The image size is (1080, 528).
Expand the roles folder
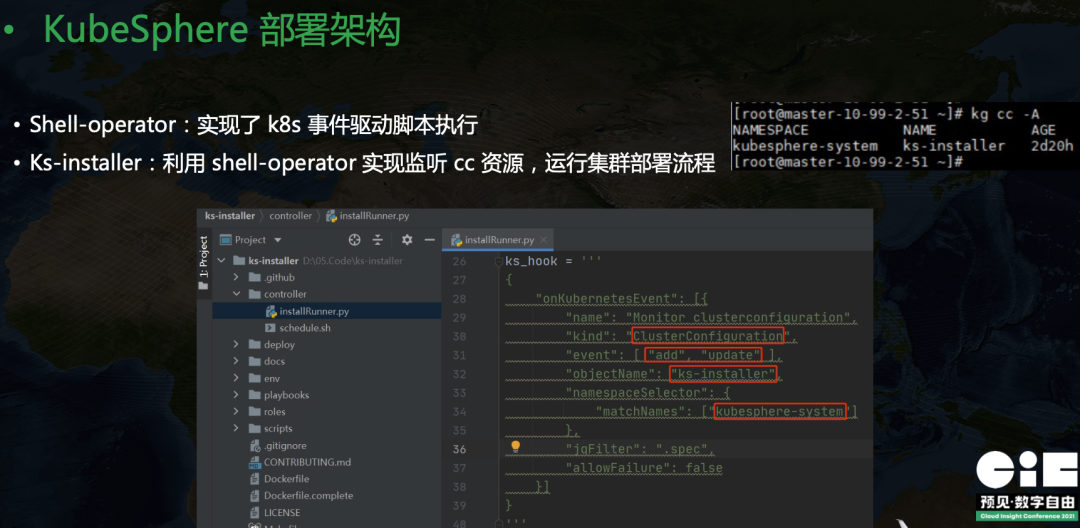point(236,411)
